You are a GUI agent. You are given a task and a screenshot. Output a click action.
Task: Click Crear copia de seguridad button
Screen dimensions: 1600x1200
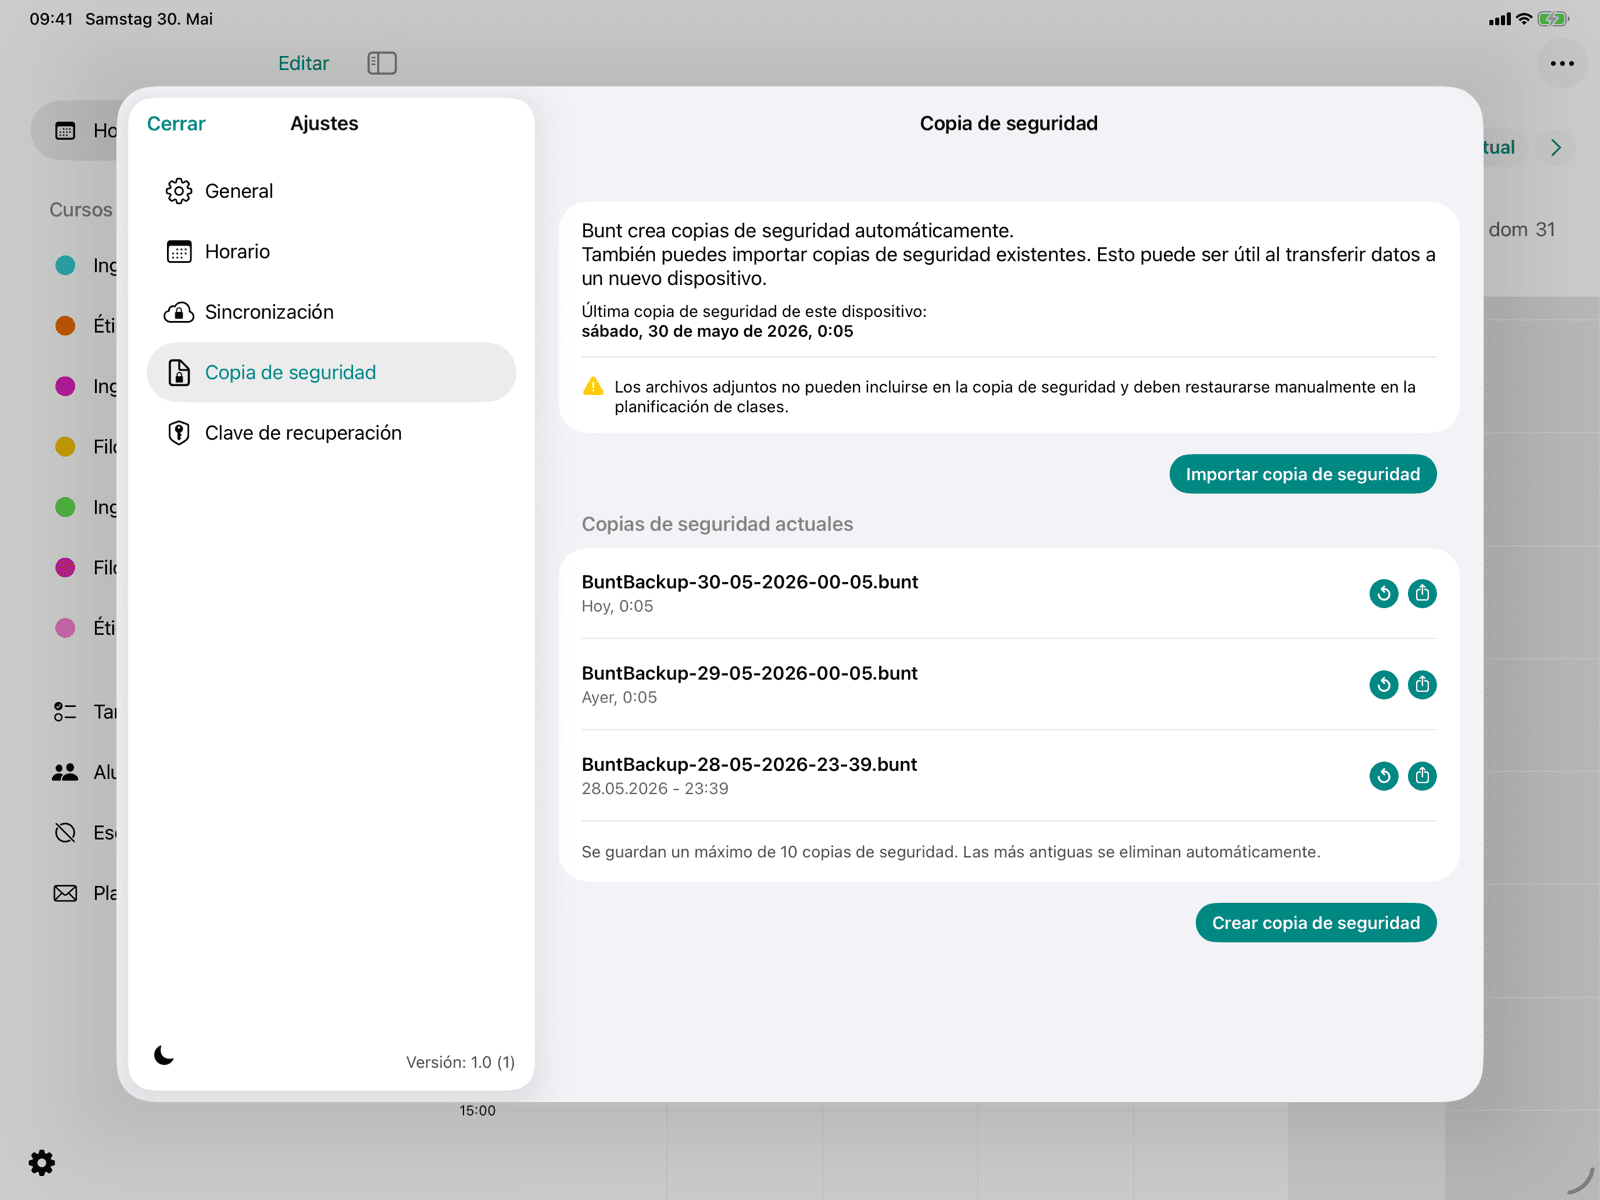click(1316, 923)
